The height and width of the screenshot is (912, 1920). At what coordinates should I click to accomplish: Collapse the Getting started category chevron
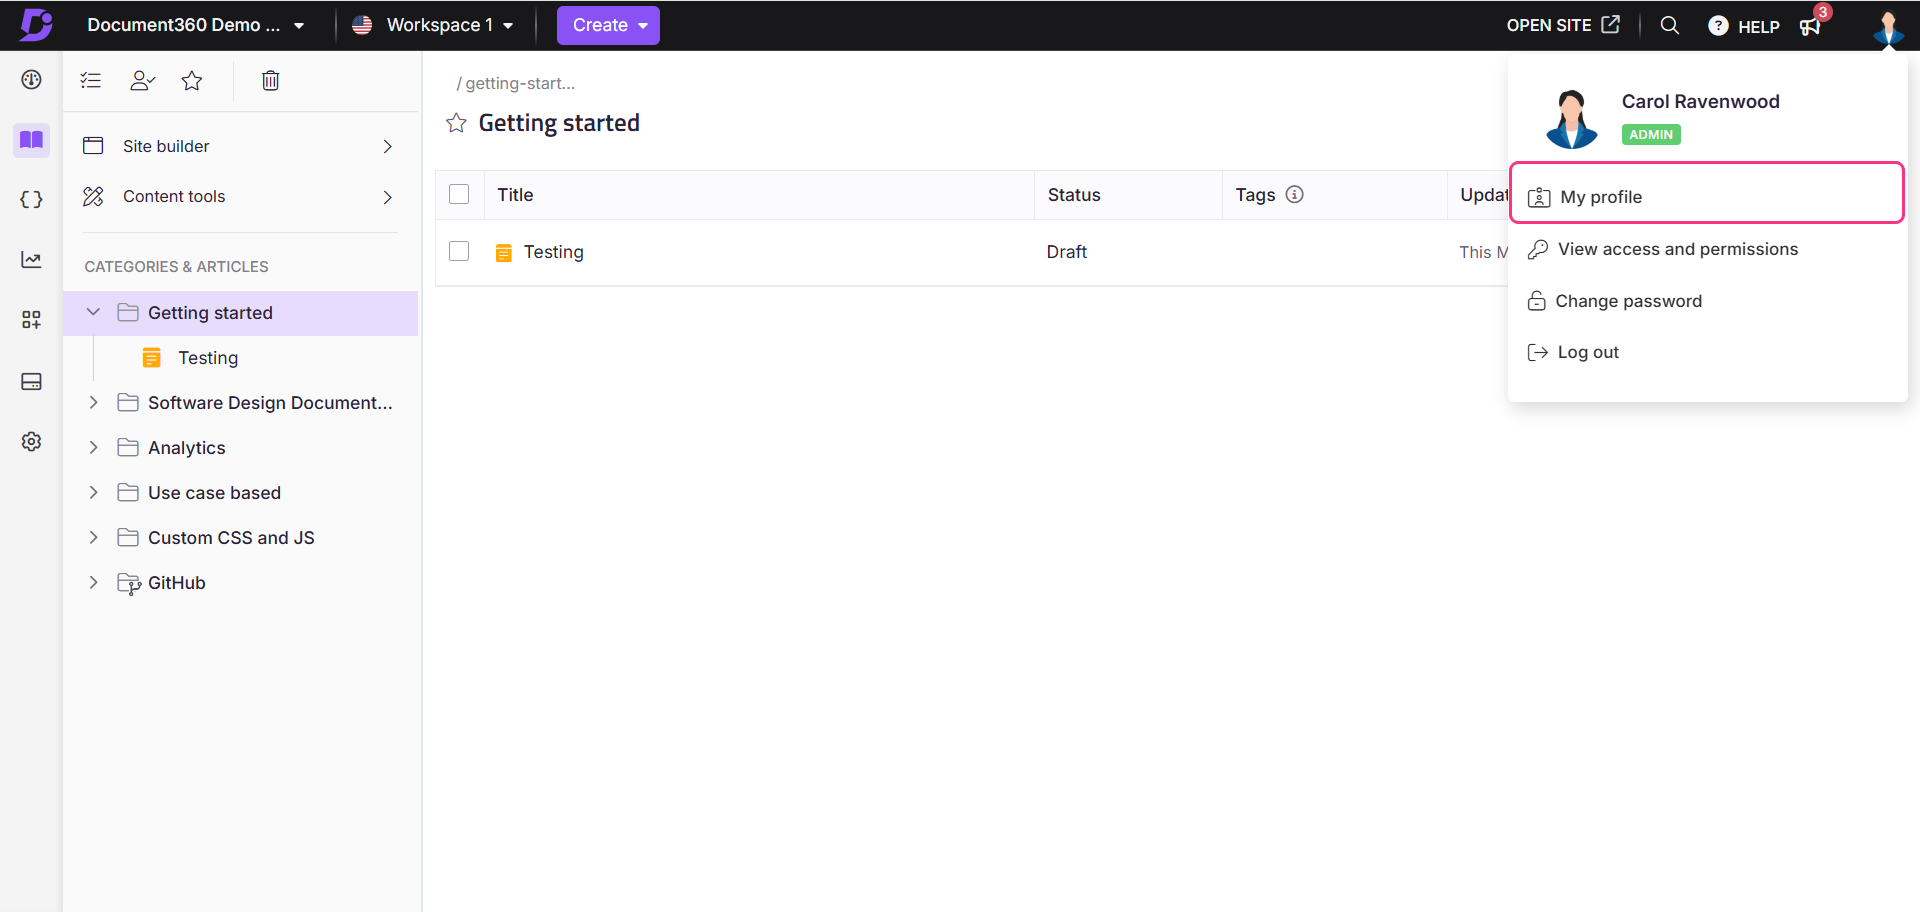pyautogui.click(x=93, y=312)
